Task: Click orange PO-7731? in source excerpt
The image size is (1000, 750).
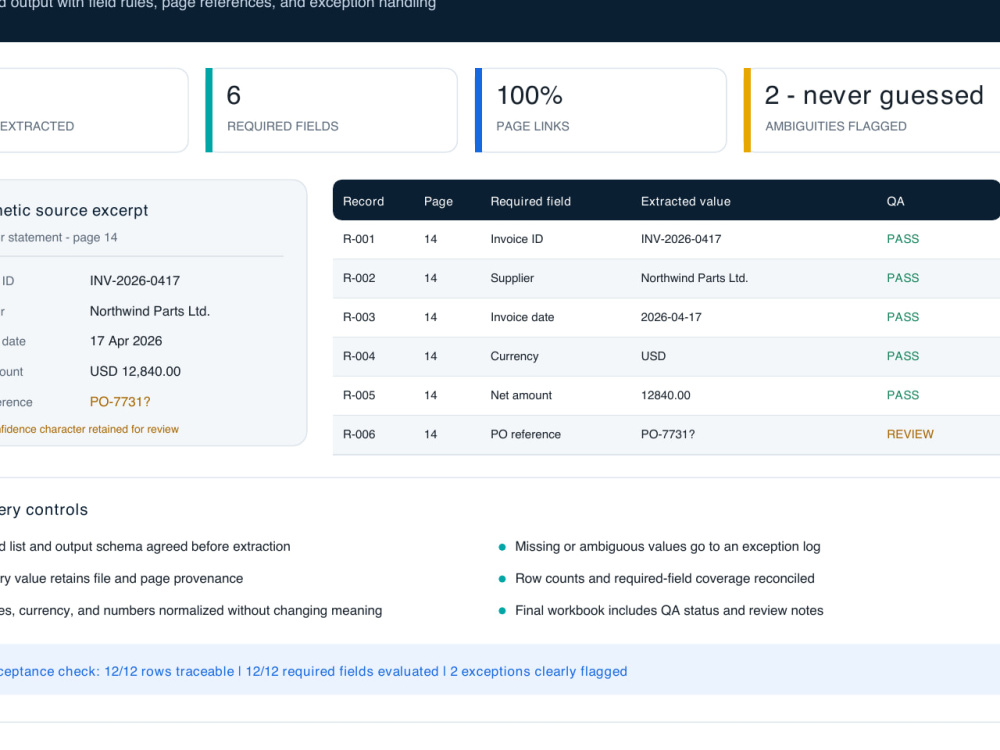Action: click(x=120, y=402)
